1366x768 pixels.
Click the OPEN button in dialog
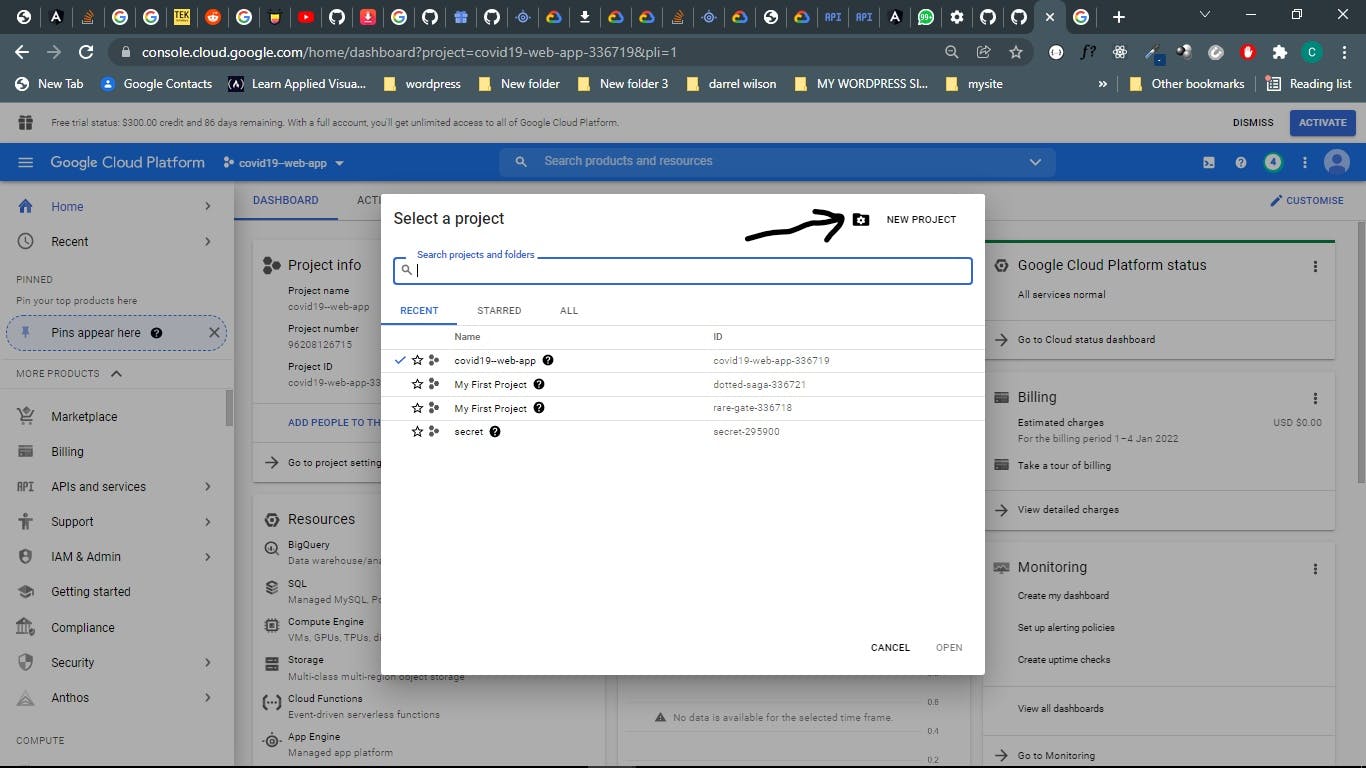tap(949, 647)
